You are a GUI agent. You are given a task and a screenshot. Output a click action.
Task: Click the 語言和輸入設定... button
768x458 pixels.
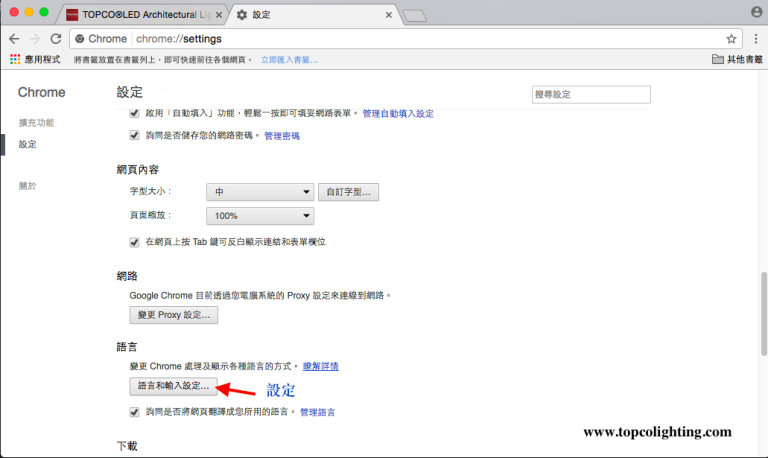(x=173, y=386)
